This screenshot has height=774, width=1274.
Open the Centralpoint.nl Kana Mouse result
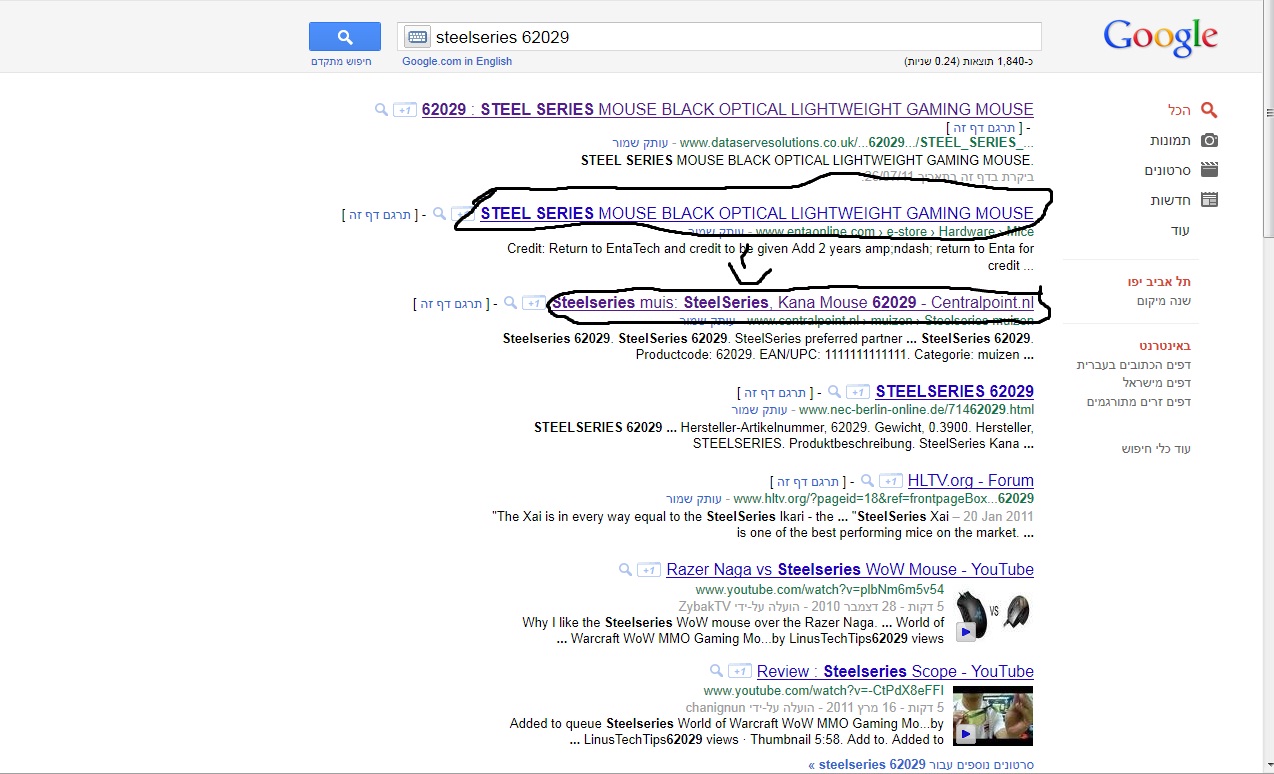point(792,303)
